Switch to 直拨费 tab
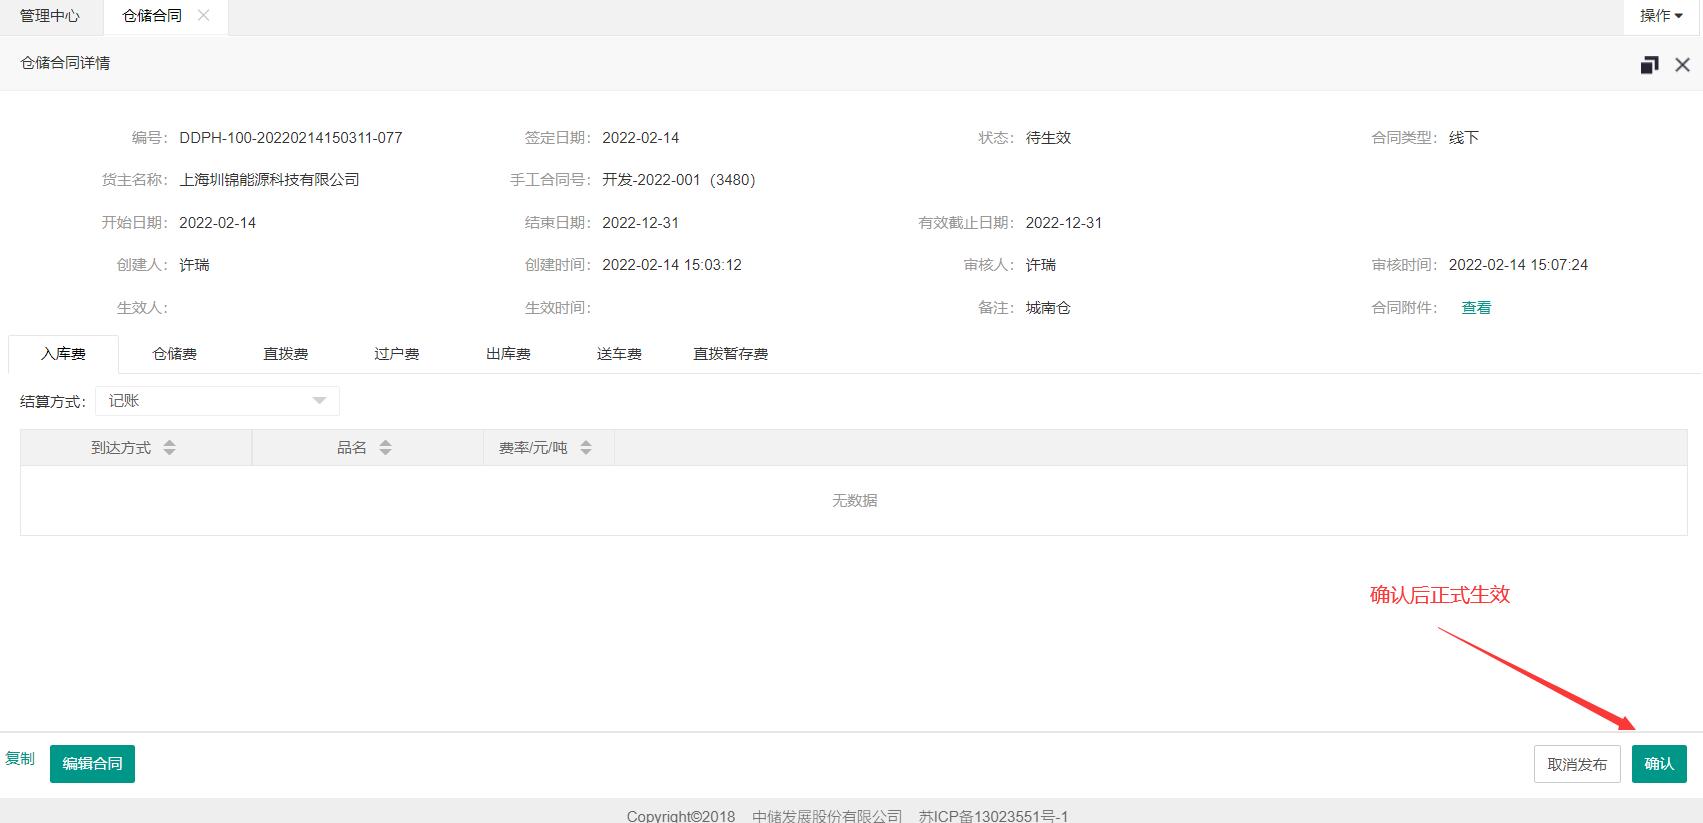 pos(285,354)
